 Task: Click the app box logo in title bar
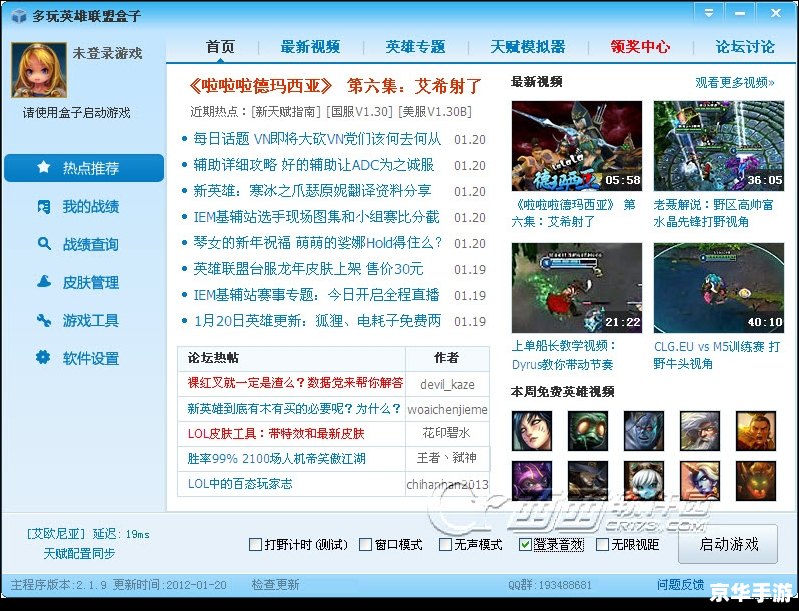click(x=19, y=16)
